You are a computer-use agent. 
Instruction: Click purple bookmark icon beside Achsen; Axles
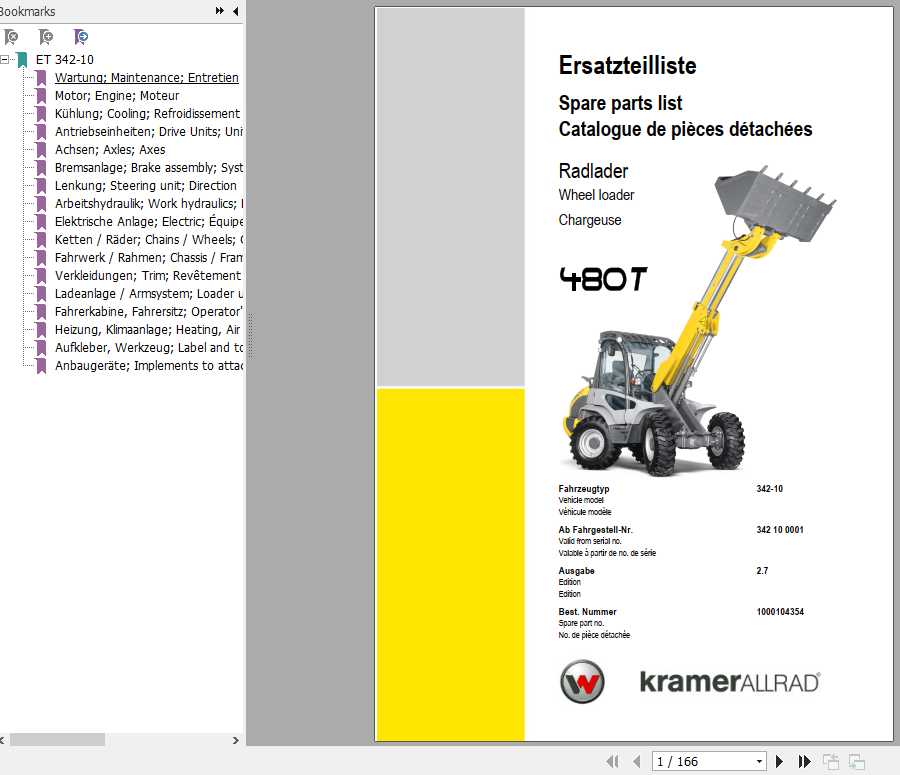[x=41, y=150]
